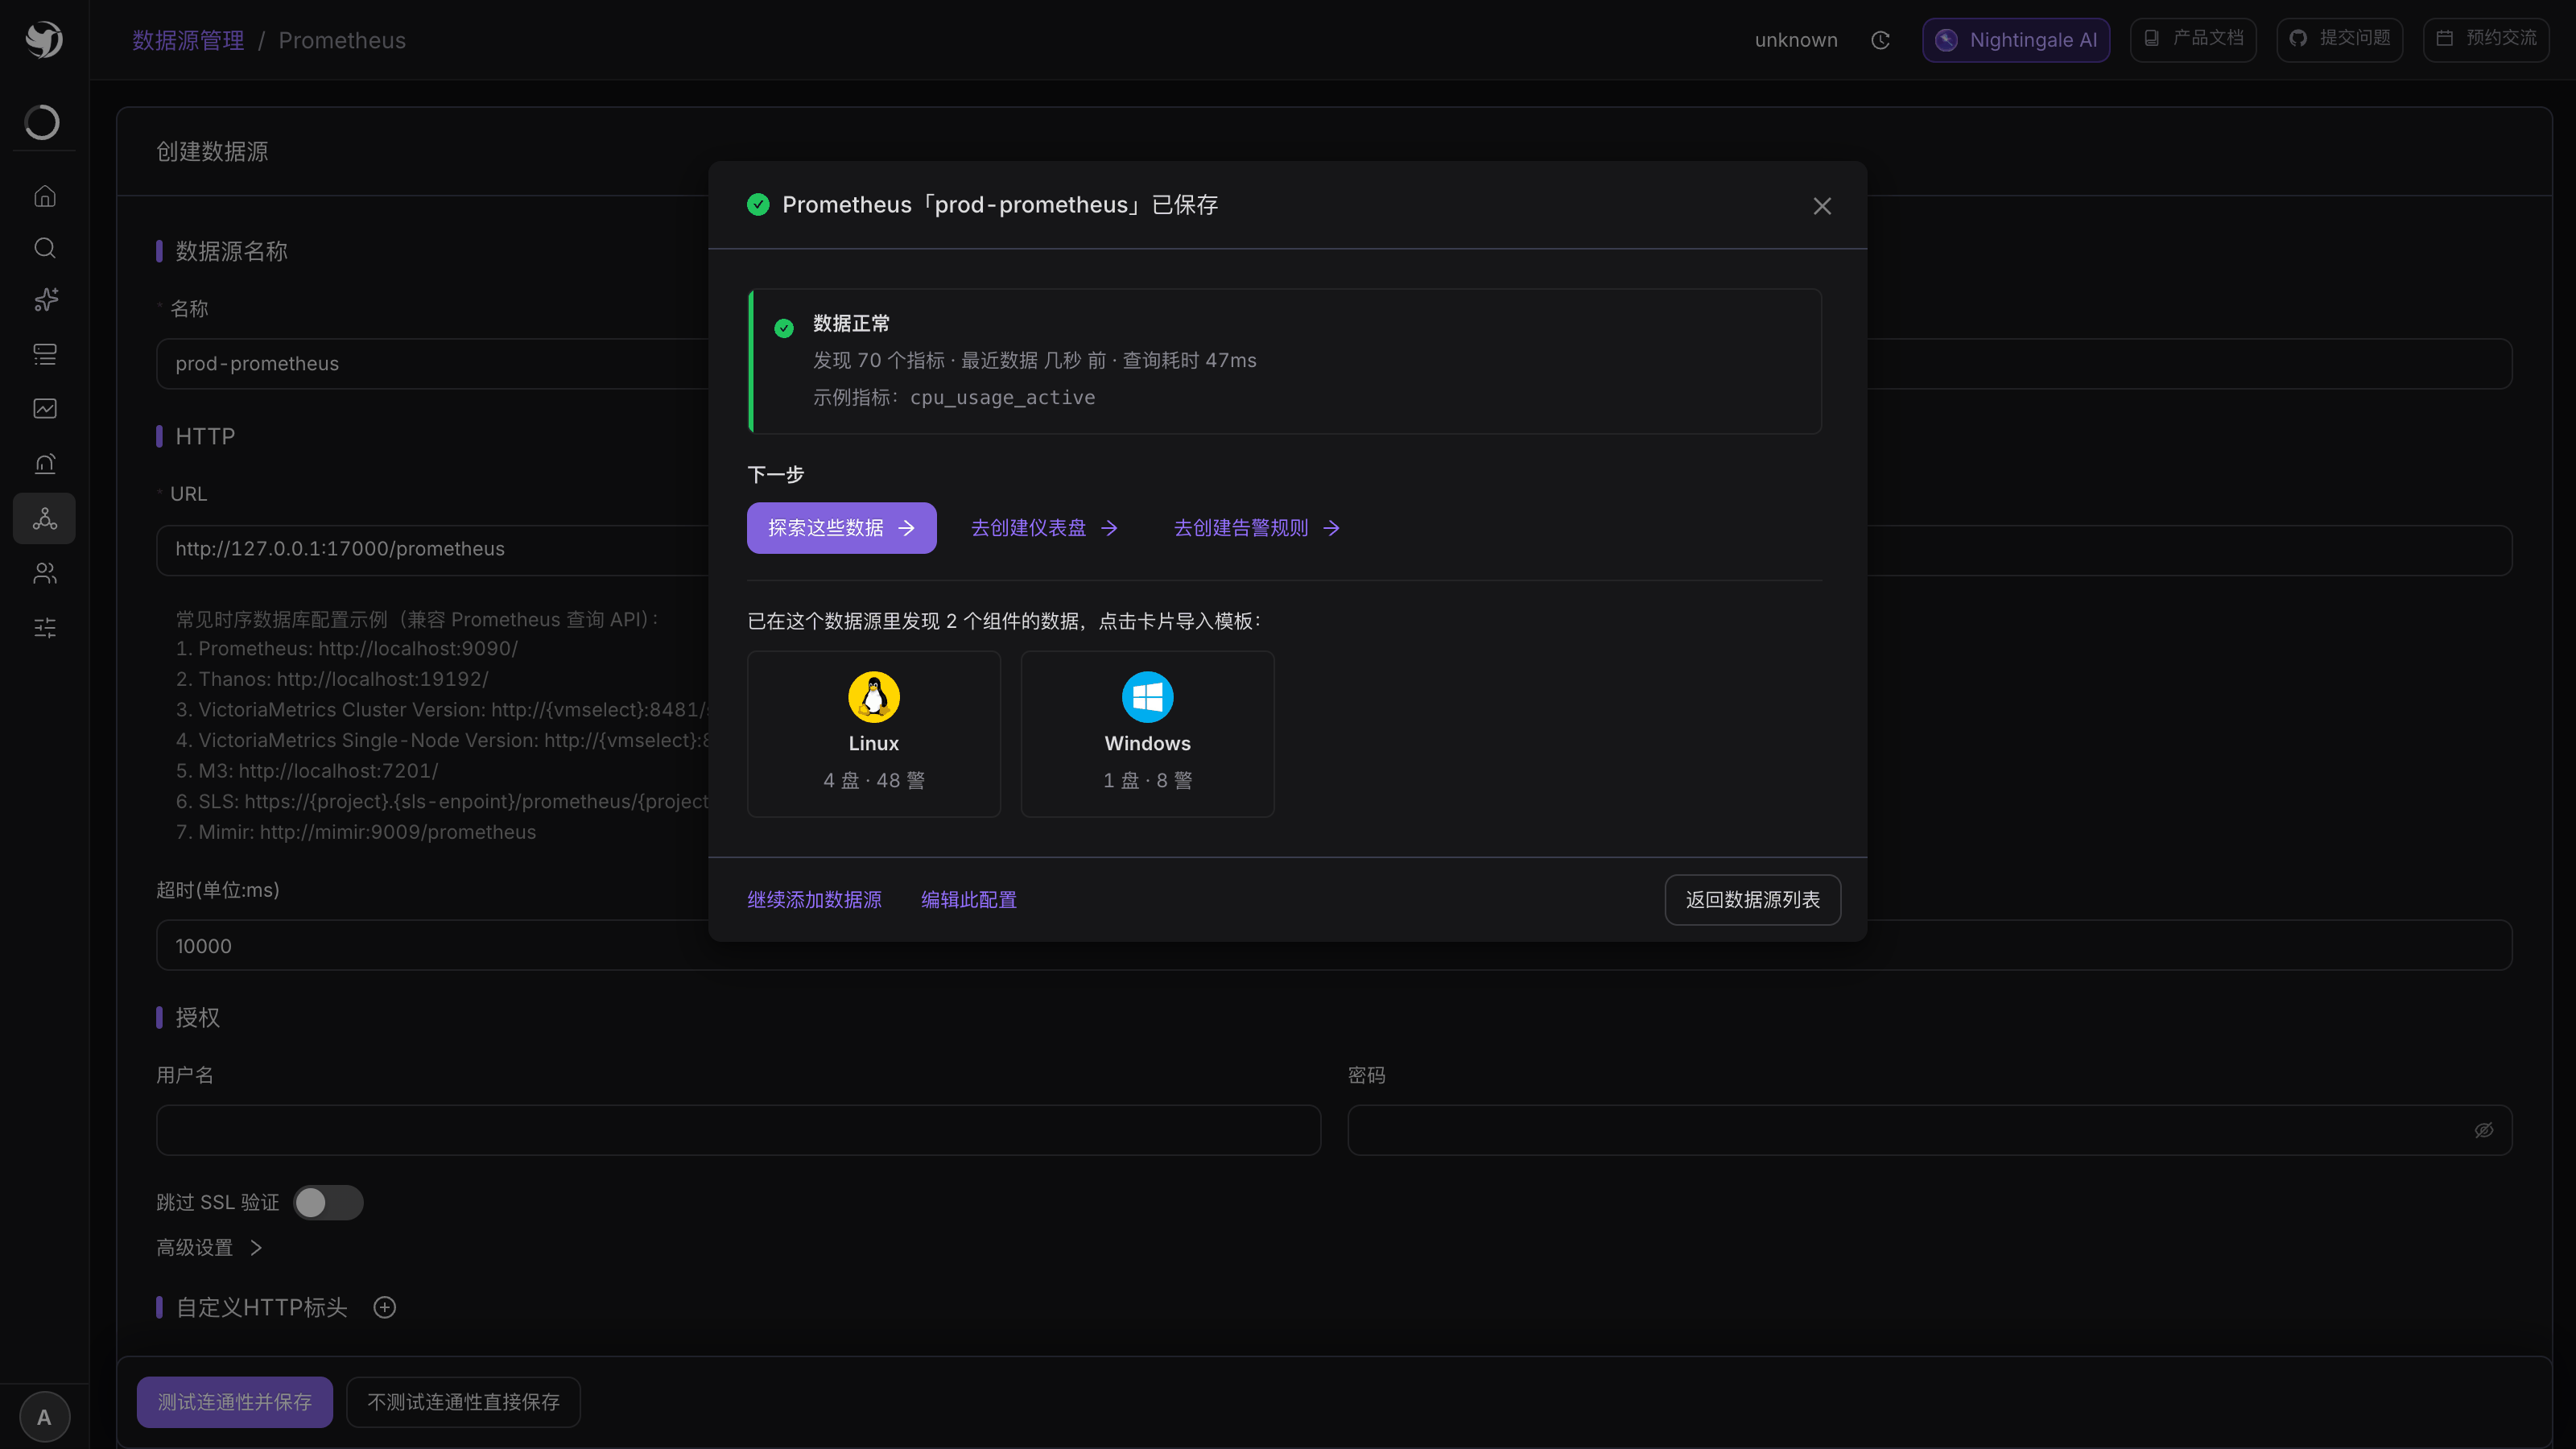Open the AI sparkle icon in sidebar
This screenshot has width=2576, height=1449.
tap(45, 300)
